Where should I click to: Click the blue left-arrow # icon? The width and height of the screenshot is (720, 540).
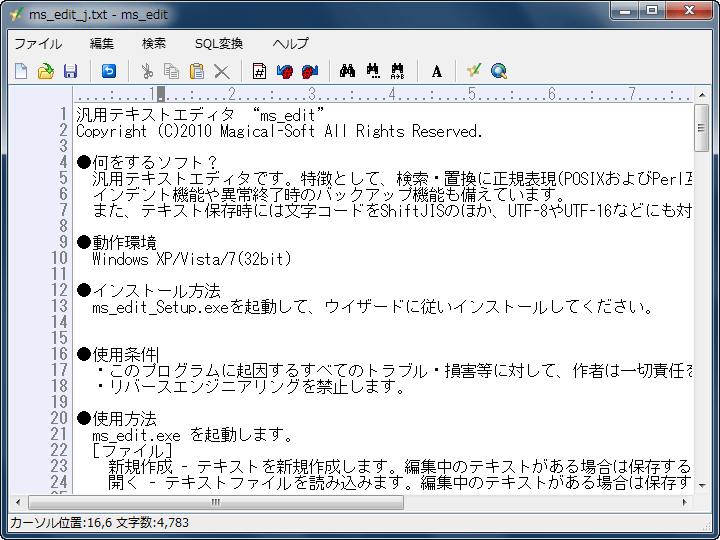[285, 71]
